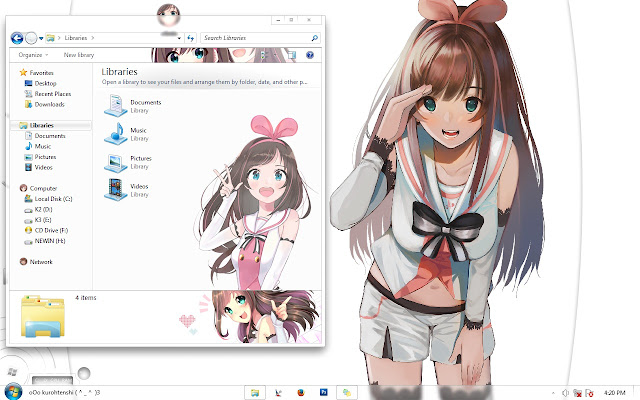Viewport: 640px width, 400px height.
Task: Click the Libraries folder icon in details pane
Action: (43, 317)
